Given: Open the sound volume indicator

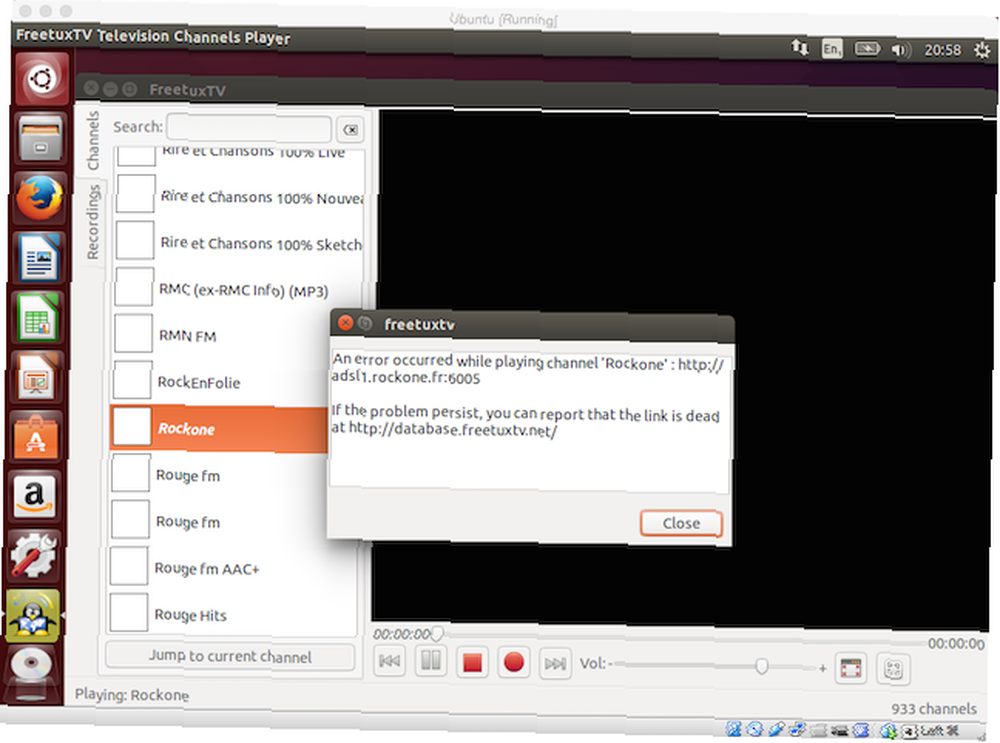Looking at the screenshot, I should 901,50.
